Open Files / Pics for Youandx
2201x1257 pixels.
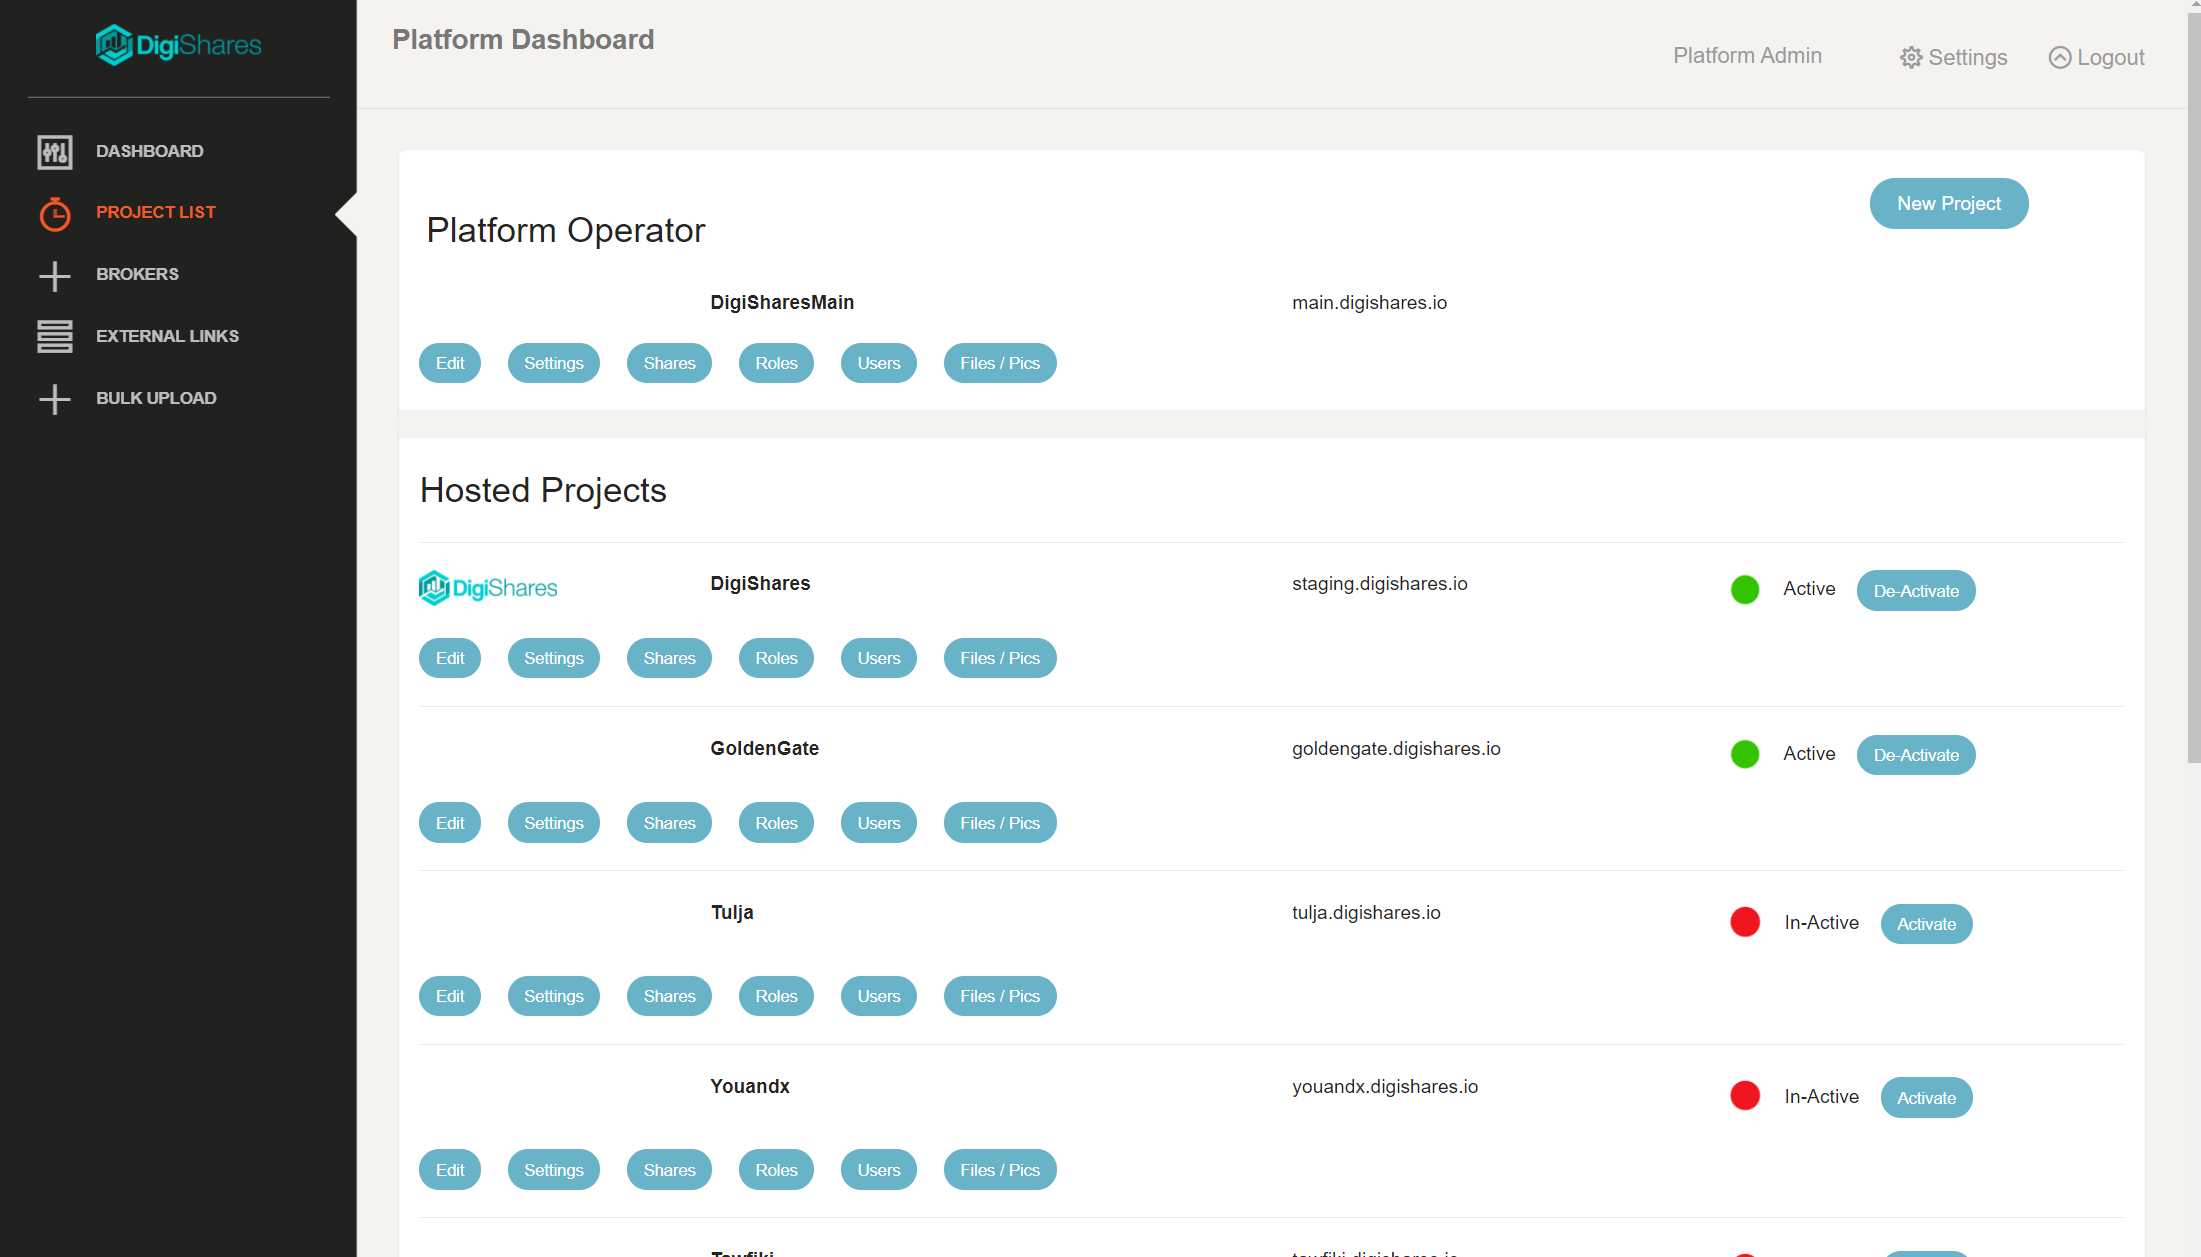[x=1000, y=1170]
